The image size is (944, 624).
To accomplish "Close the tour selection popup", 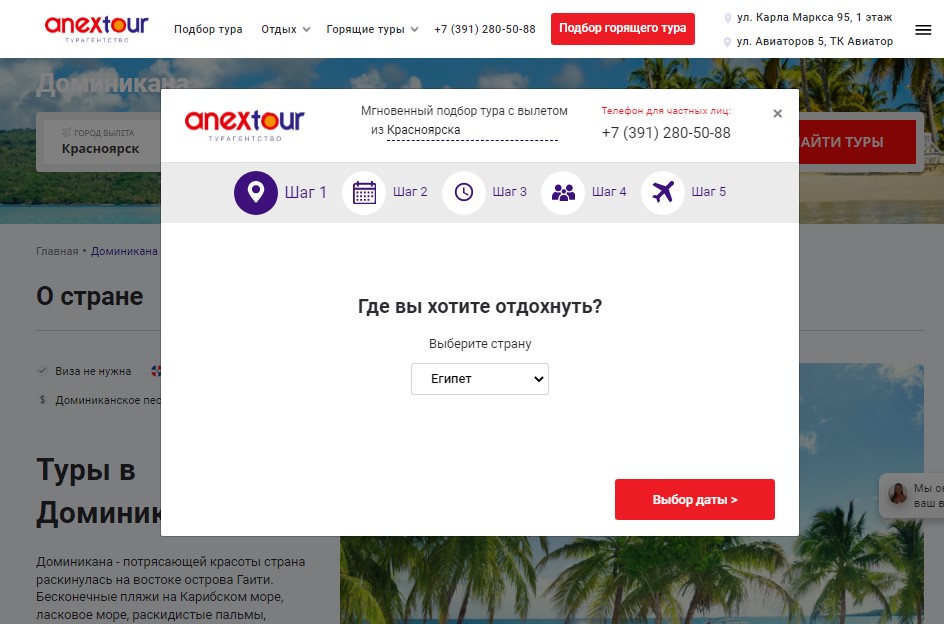I will (x=777, y=113).
